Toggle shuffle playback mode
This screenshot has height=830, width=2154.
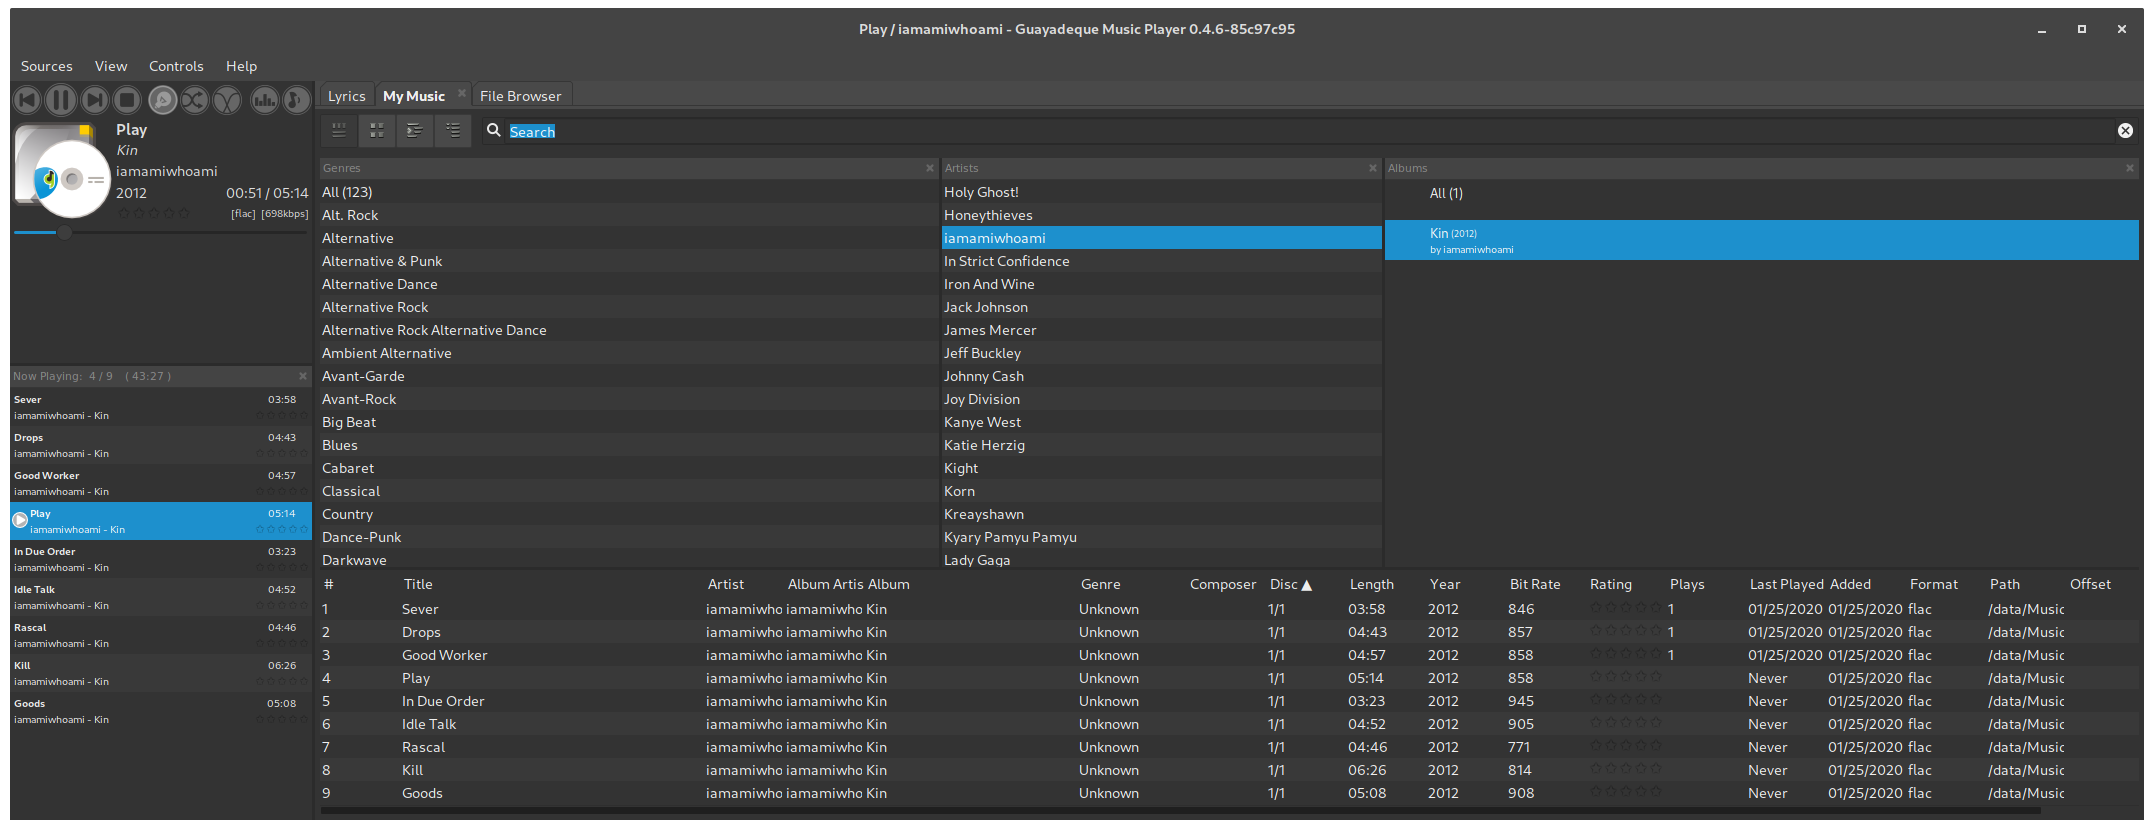[195, 100]
